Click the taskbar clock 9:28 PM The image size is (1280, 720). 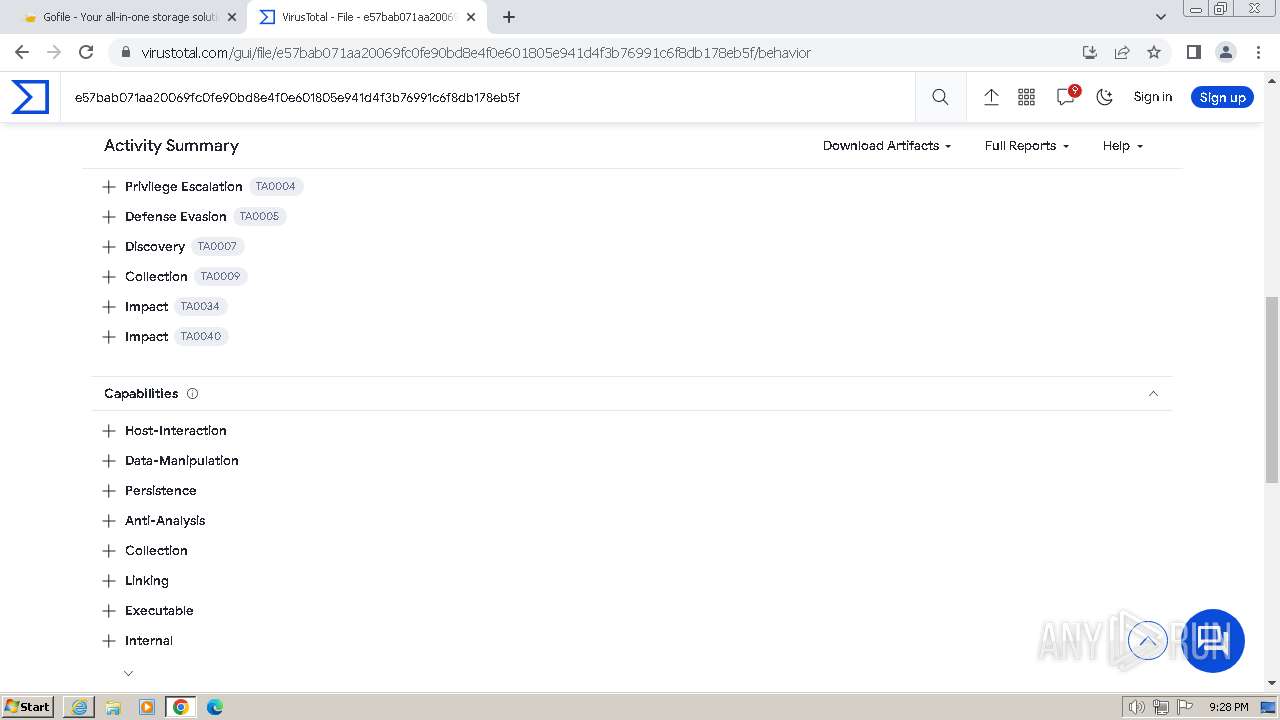point(1228,707)
